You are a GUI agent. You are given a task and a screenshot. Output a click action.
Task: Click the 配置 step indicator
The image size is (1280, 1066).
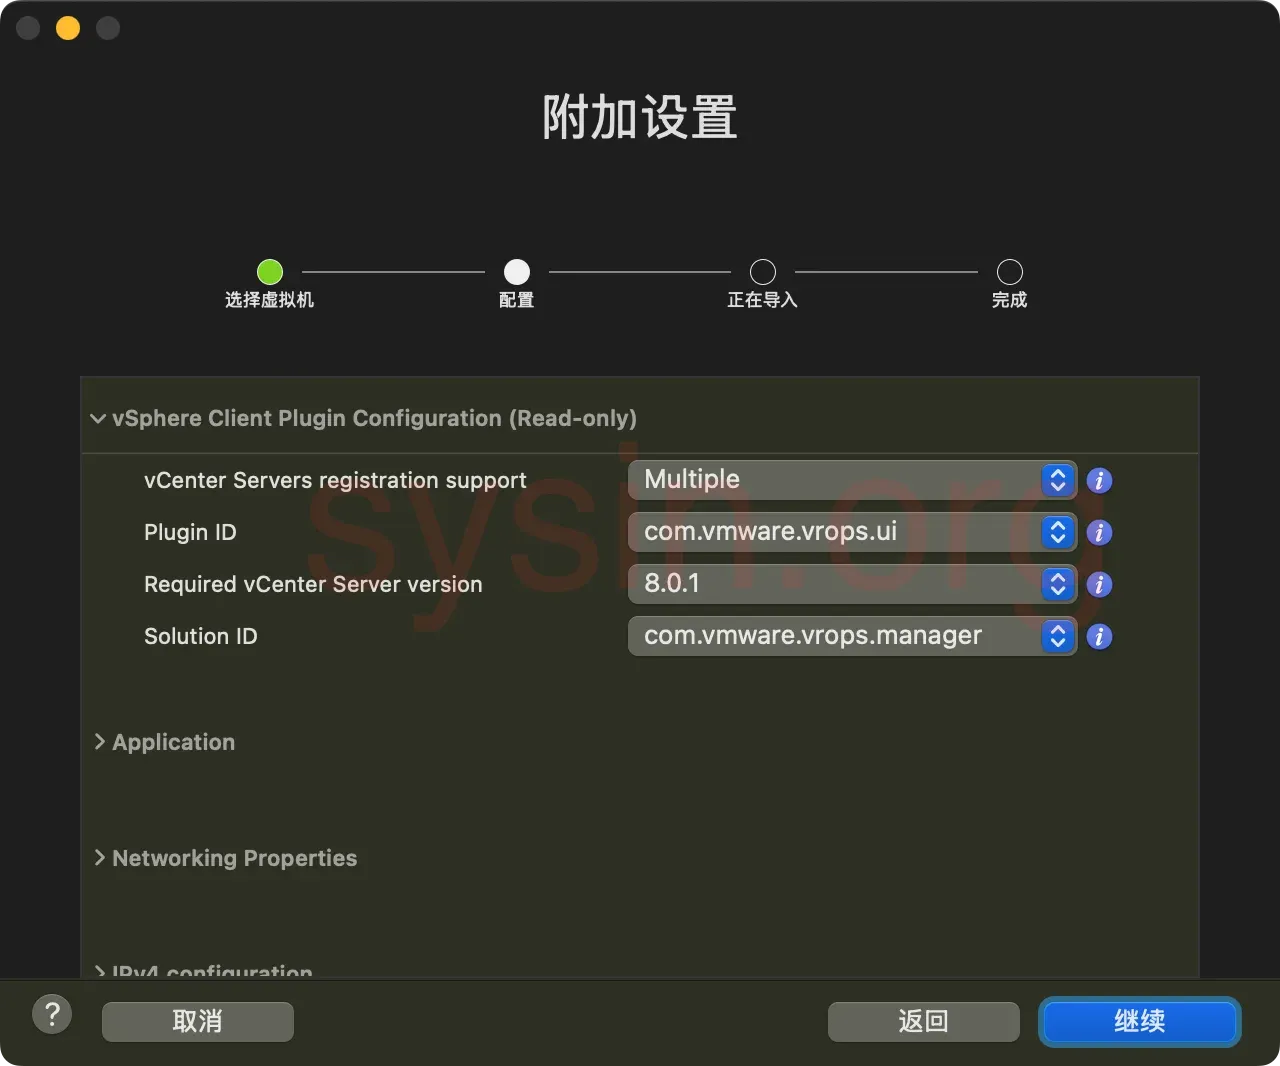tap(517, 272)
